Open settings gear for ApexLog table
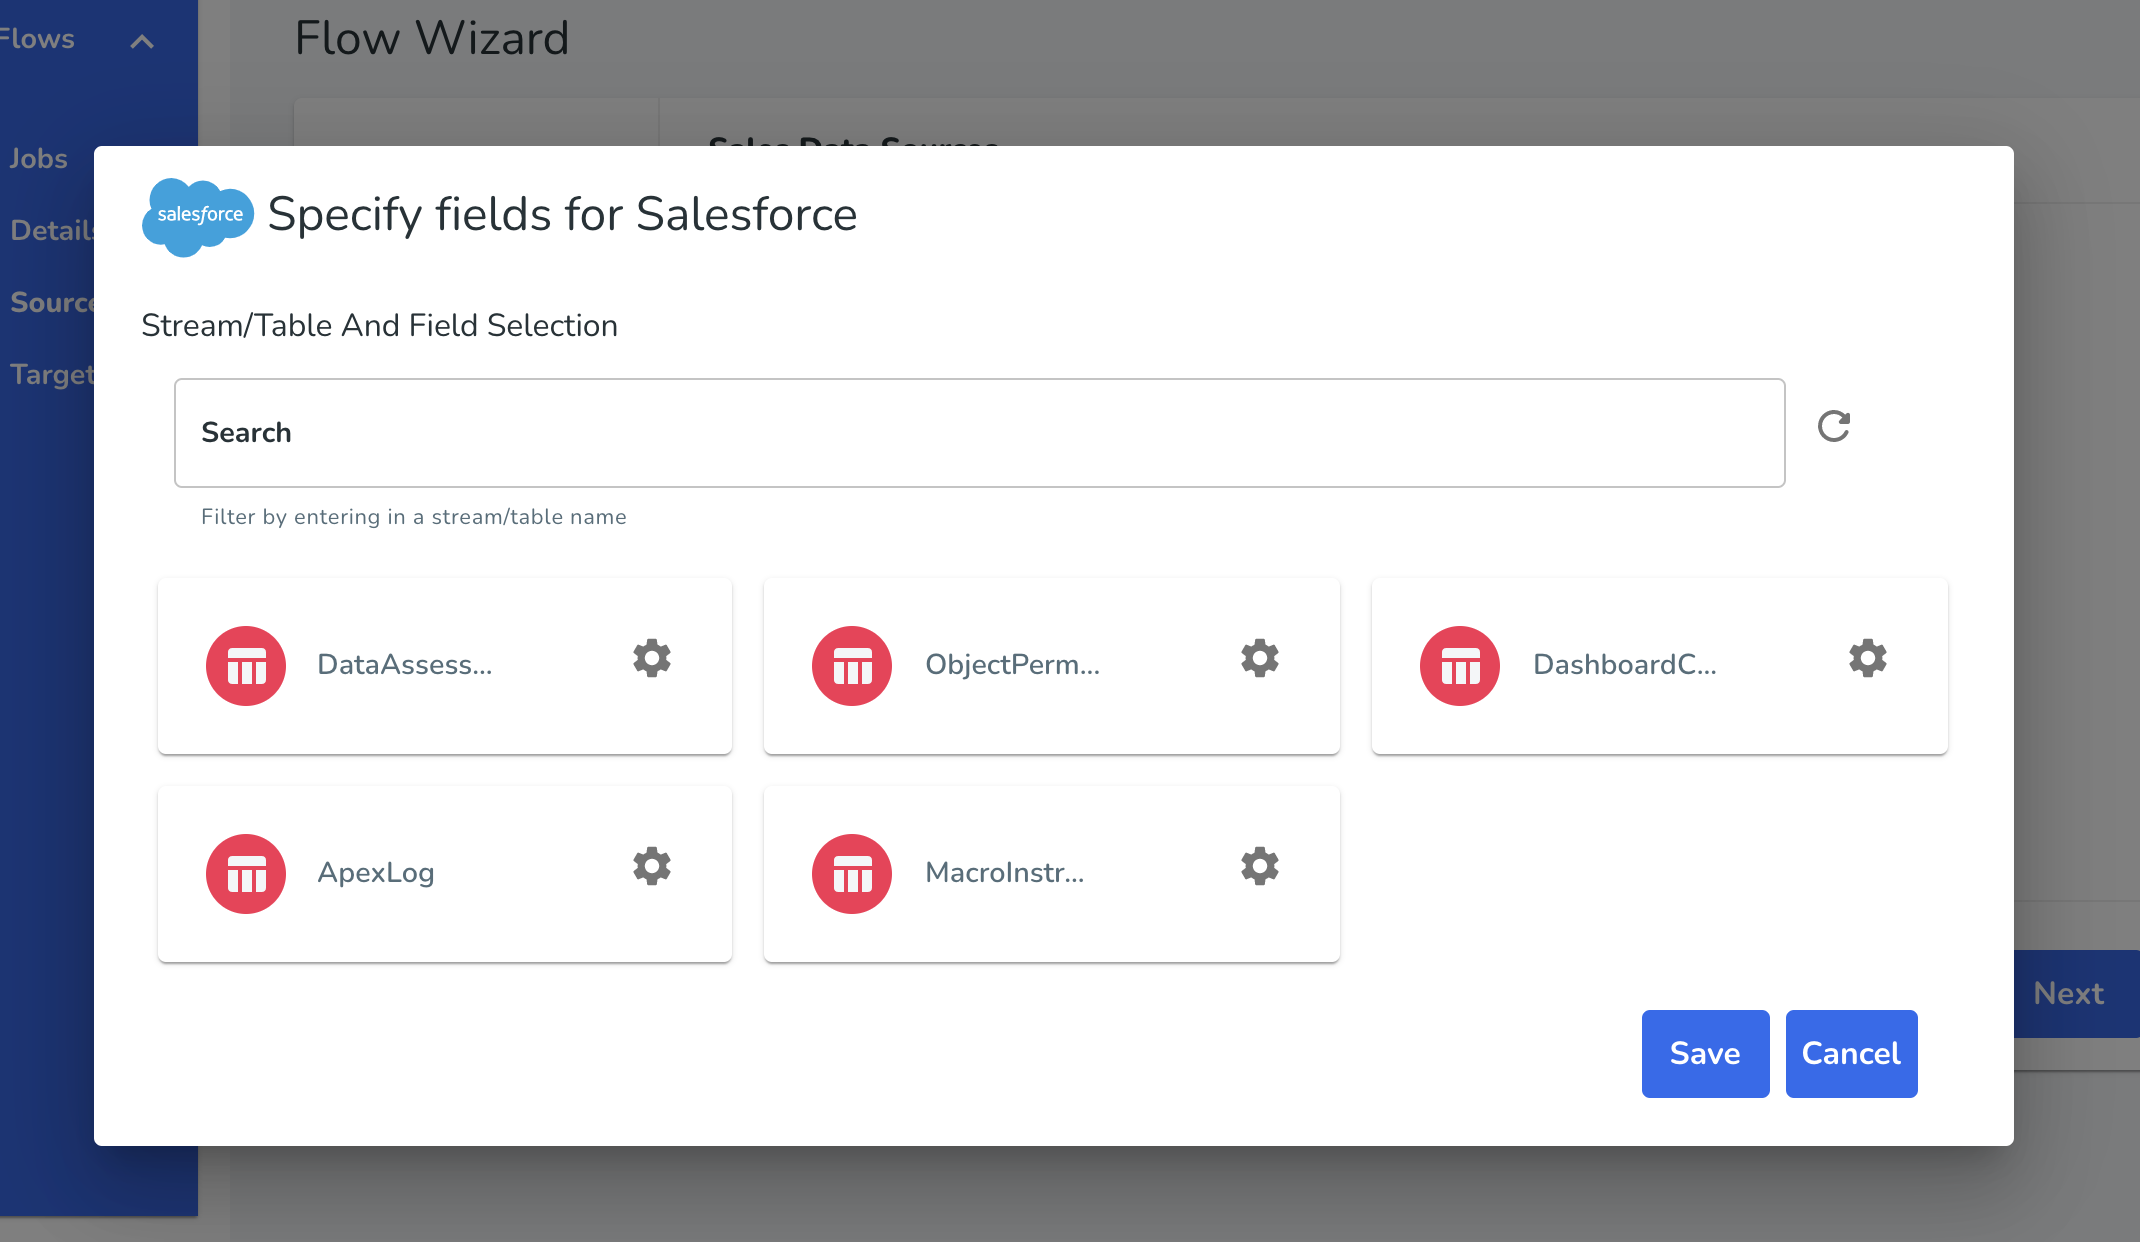2140x1242 pixels. 652,866
